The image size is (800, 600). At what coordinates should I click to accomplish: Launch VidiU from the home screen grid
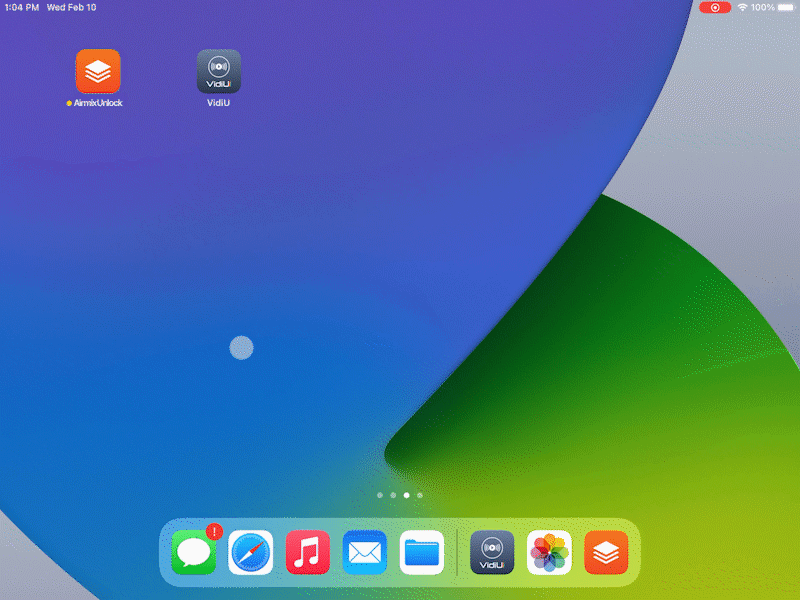point(218,71)
